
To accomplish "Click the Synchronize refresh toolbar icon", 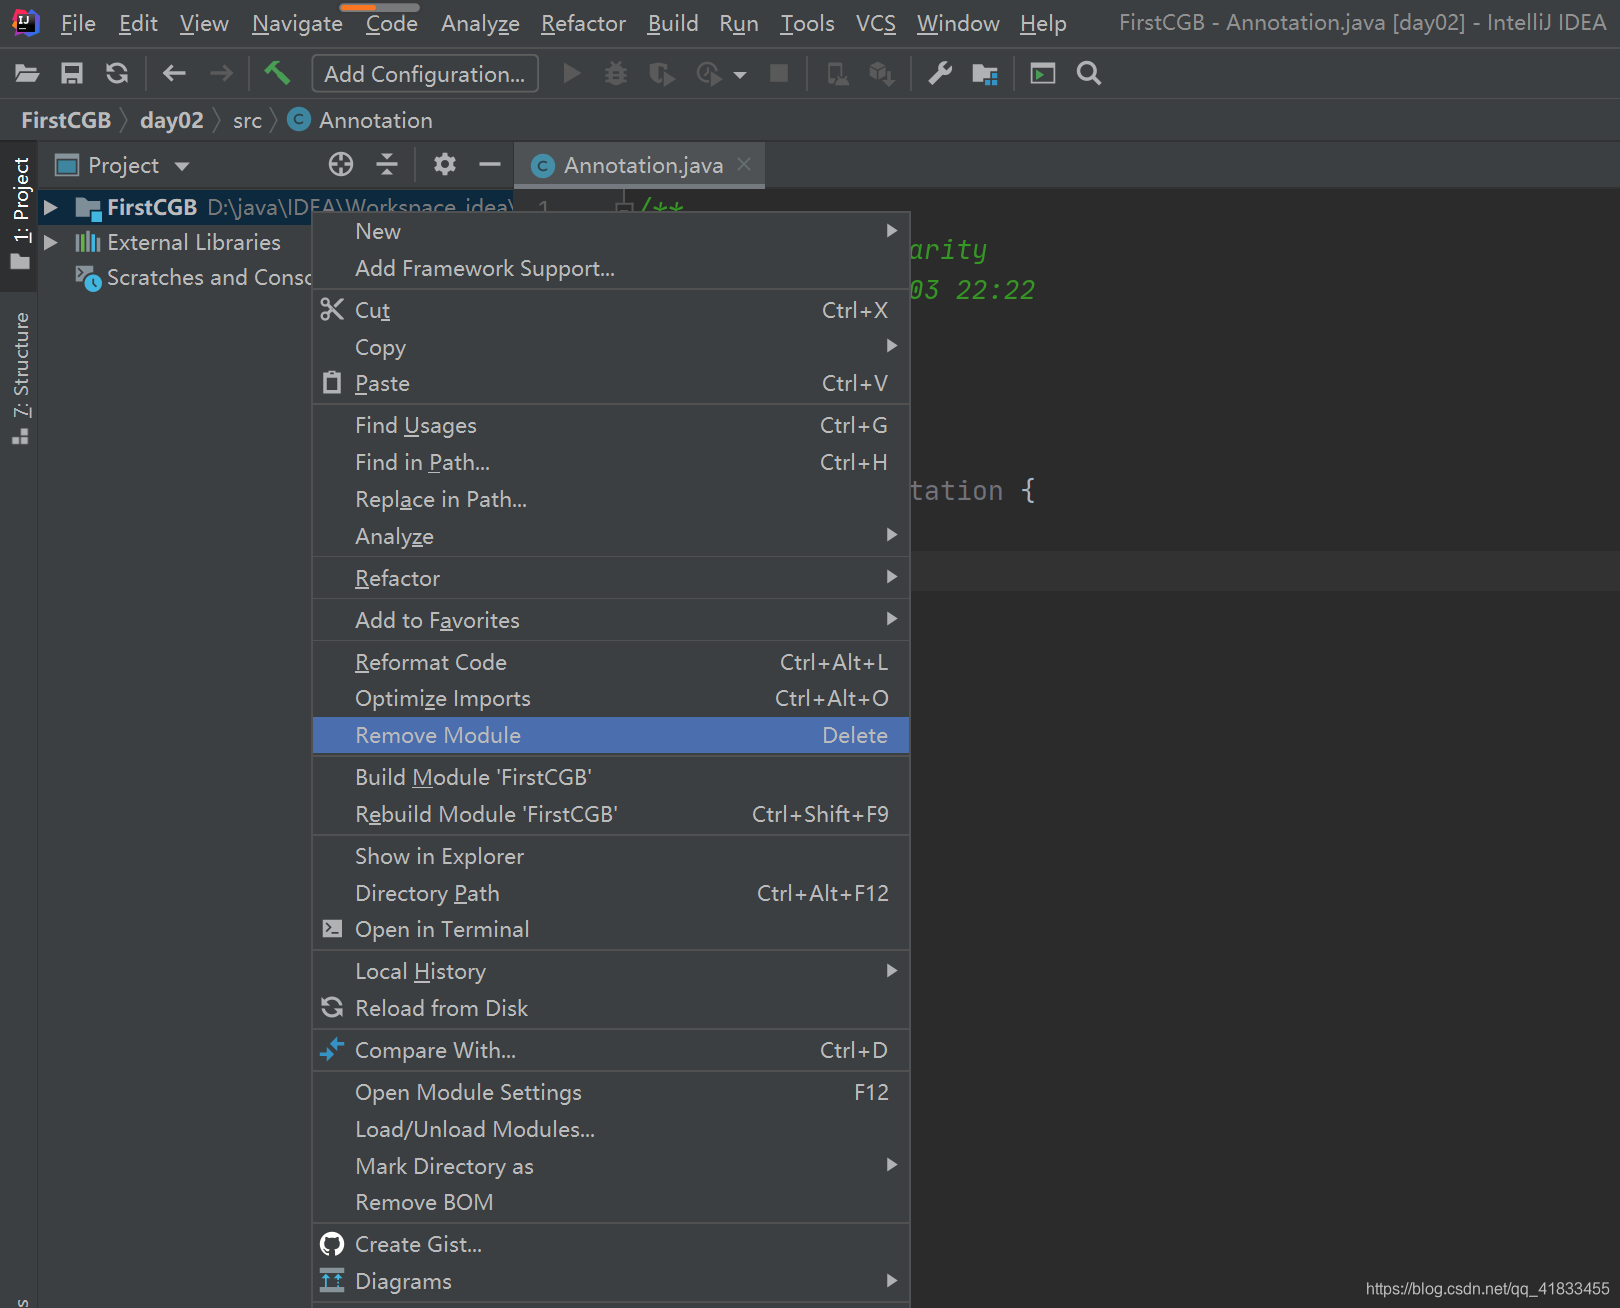I will click(x=117, y=73).
